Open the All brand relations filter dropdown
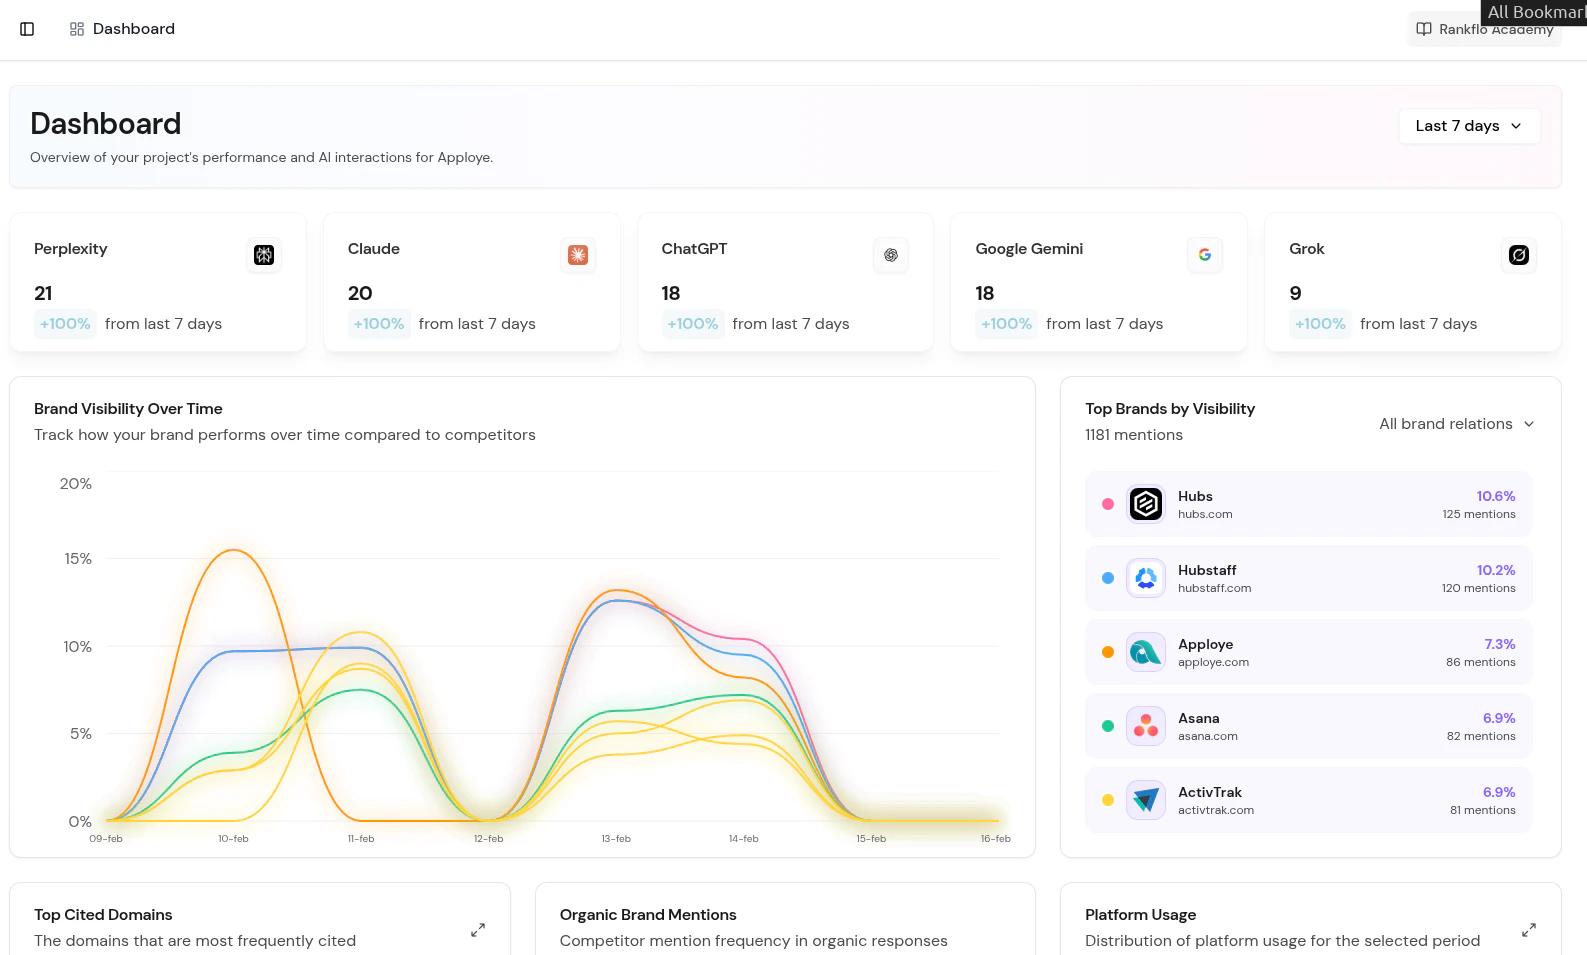The width and height of the screenshot is (1587, 955). point(1457,424)
